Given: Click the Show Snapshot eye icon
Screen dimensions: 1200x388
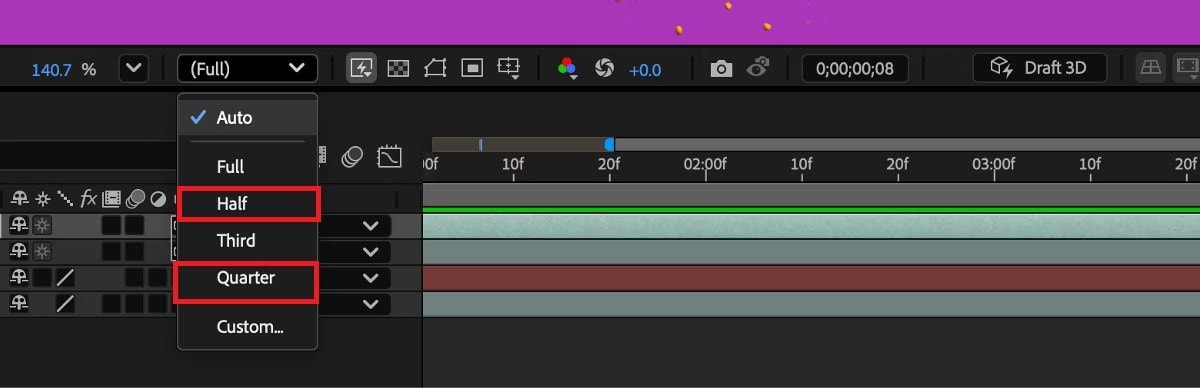Looking at the screenshot, I should [x=758, y=68].
